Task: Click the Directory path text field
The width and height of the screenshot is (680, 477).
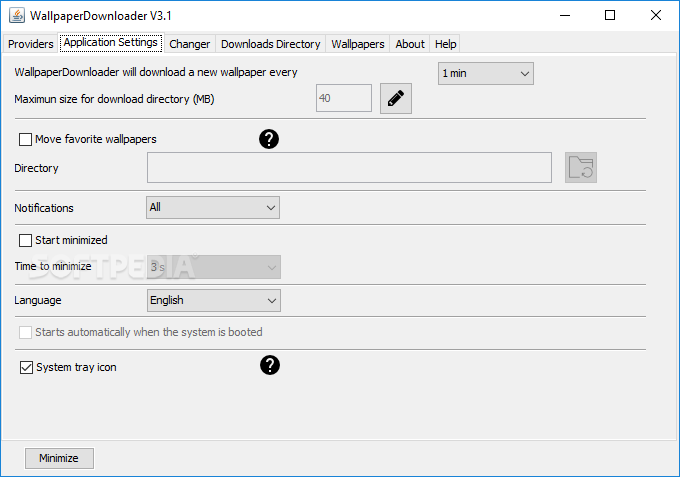Action: click(350, 167)
